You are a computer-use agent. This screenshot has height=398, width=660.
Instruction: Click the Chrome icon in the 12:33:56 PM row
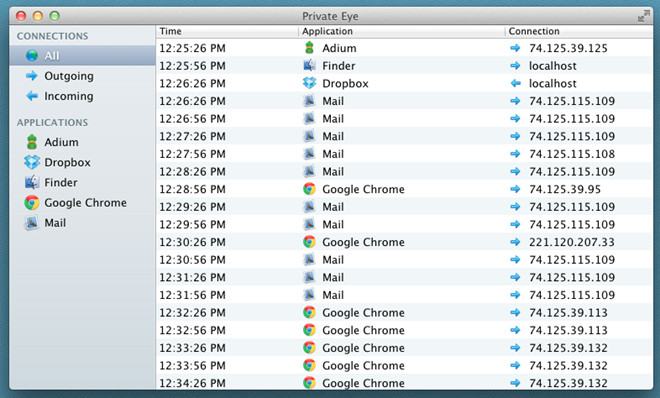click(x=309, y=365)
